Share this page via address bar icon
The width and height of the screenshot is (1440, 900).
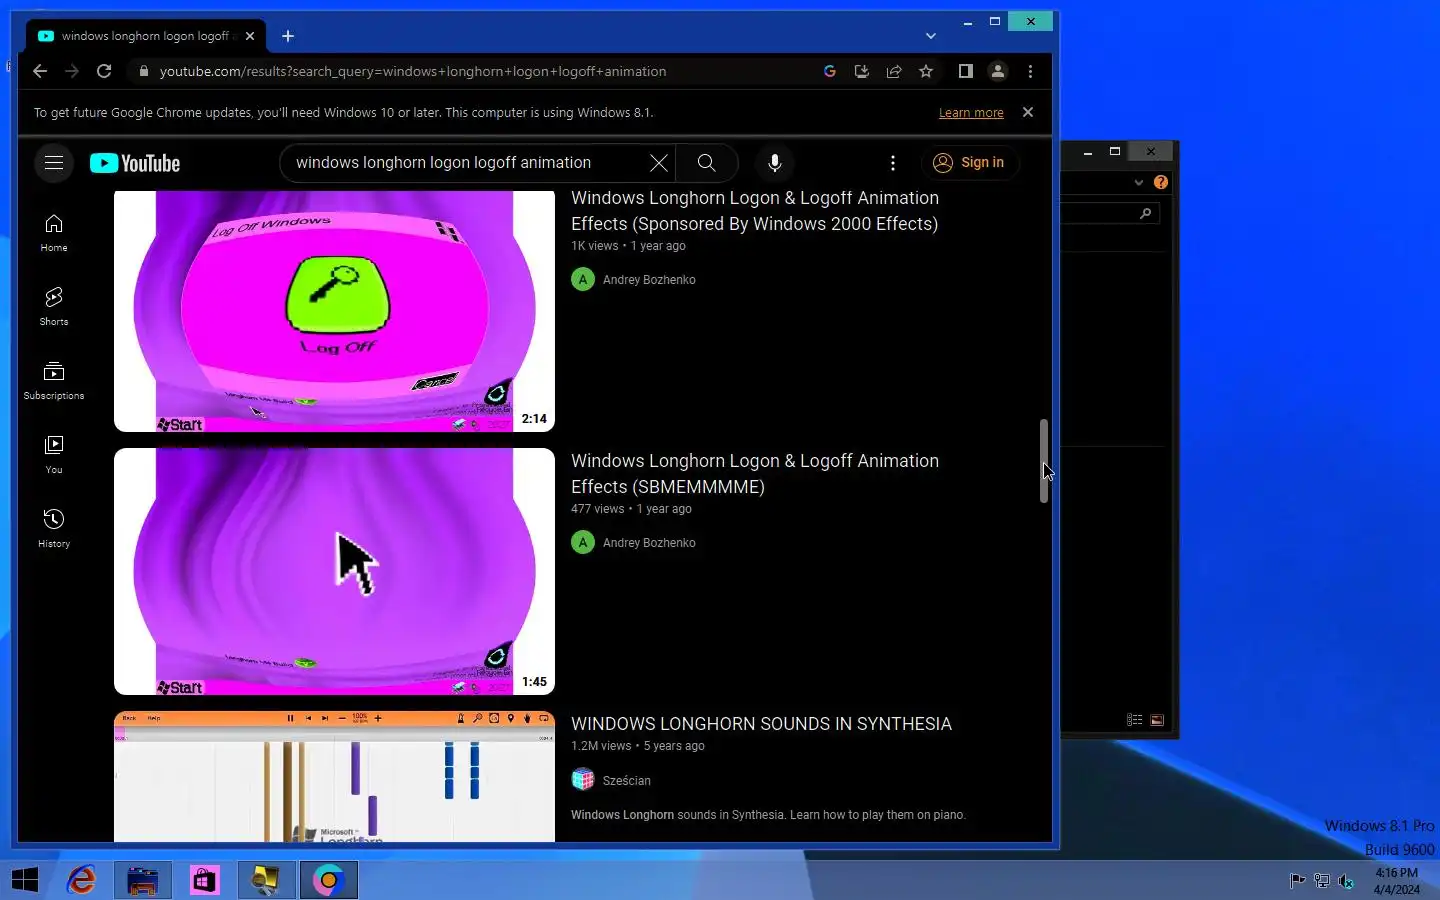coord(894,71)
